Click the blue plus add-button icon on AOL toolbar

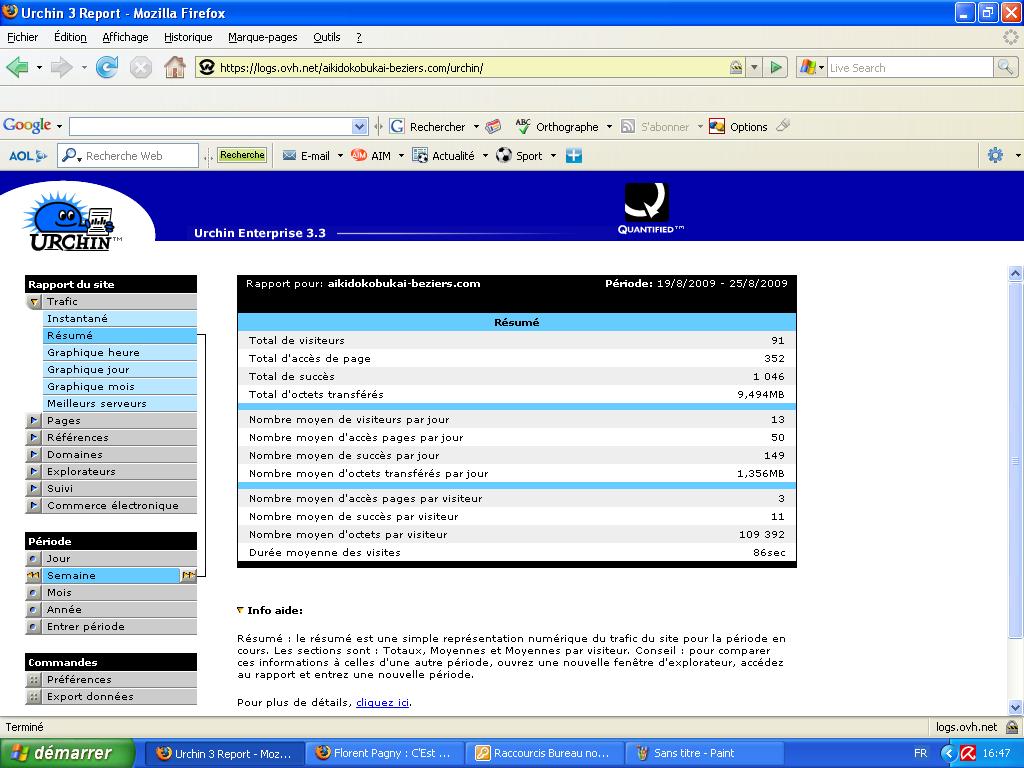tap(573, 155)
